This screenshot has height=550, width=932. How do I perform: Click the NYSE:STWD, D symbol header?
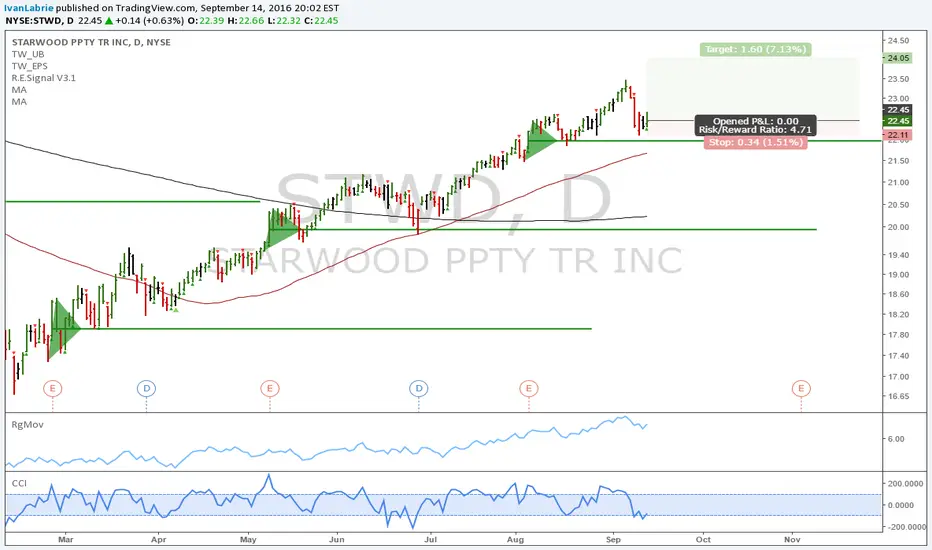(x=40, y=21)
